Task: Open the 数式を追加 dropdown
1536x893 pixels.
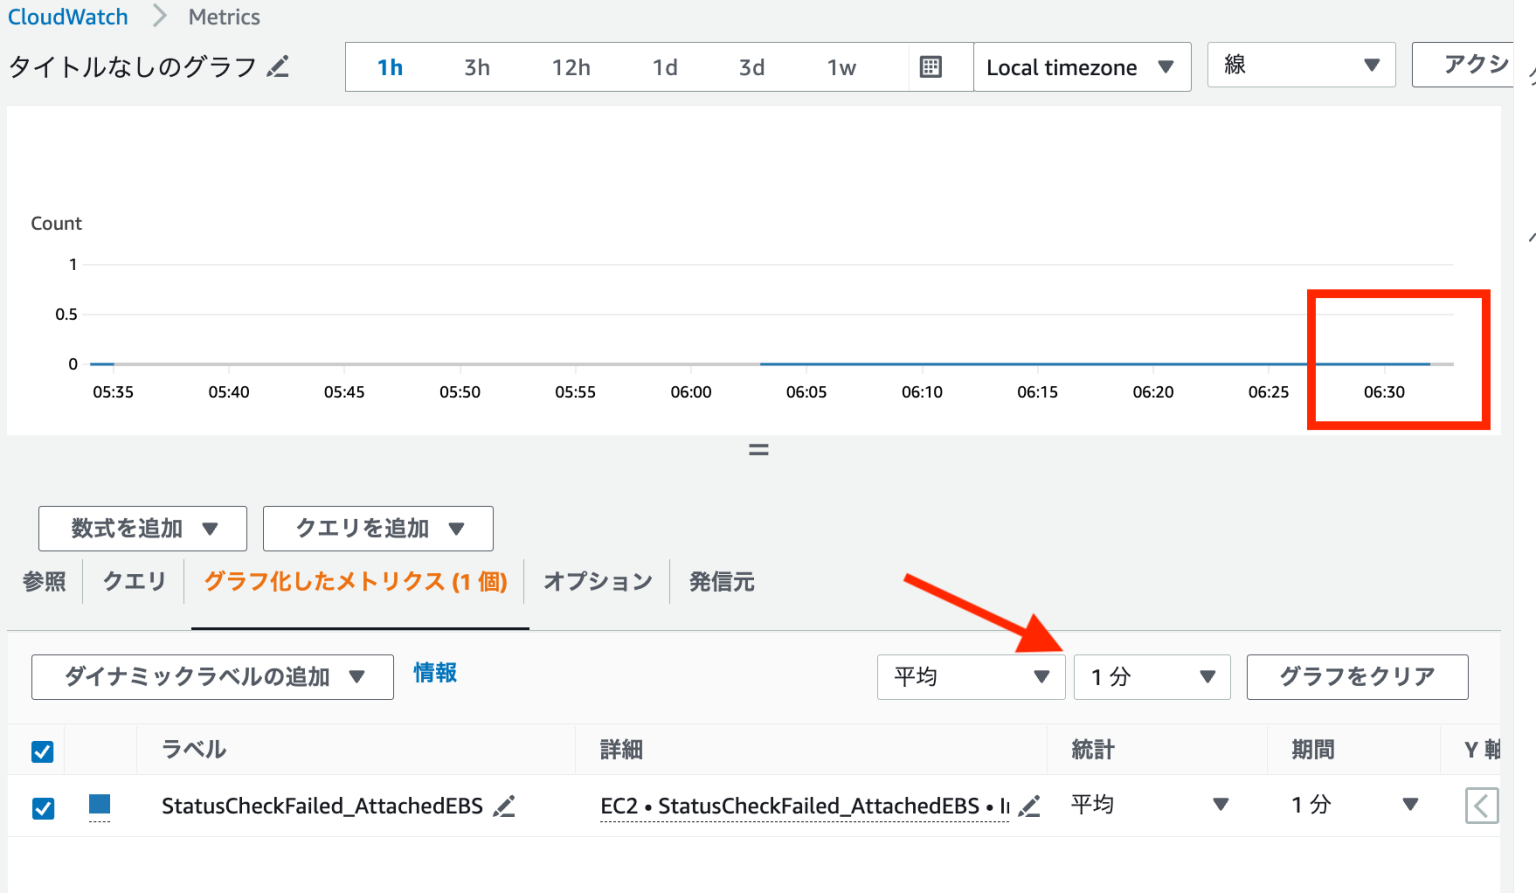Action: click(x=142, y=528)
